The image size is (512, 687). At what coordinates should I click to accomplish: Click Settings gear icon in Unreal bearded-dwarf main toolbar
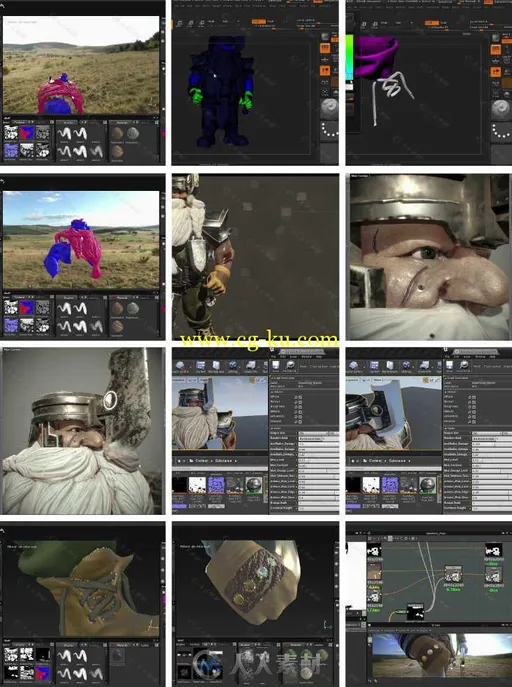click(x=233, y=365)
